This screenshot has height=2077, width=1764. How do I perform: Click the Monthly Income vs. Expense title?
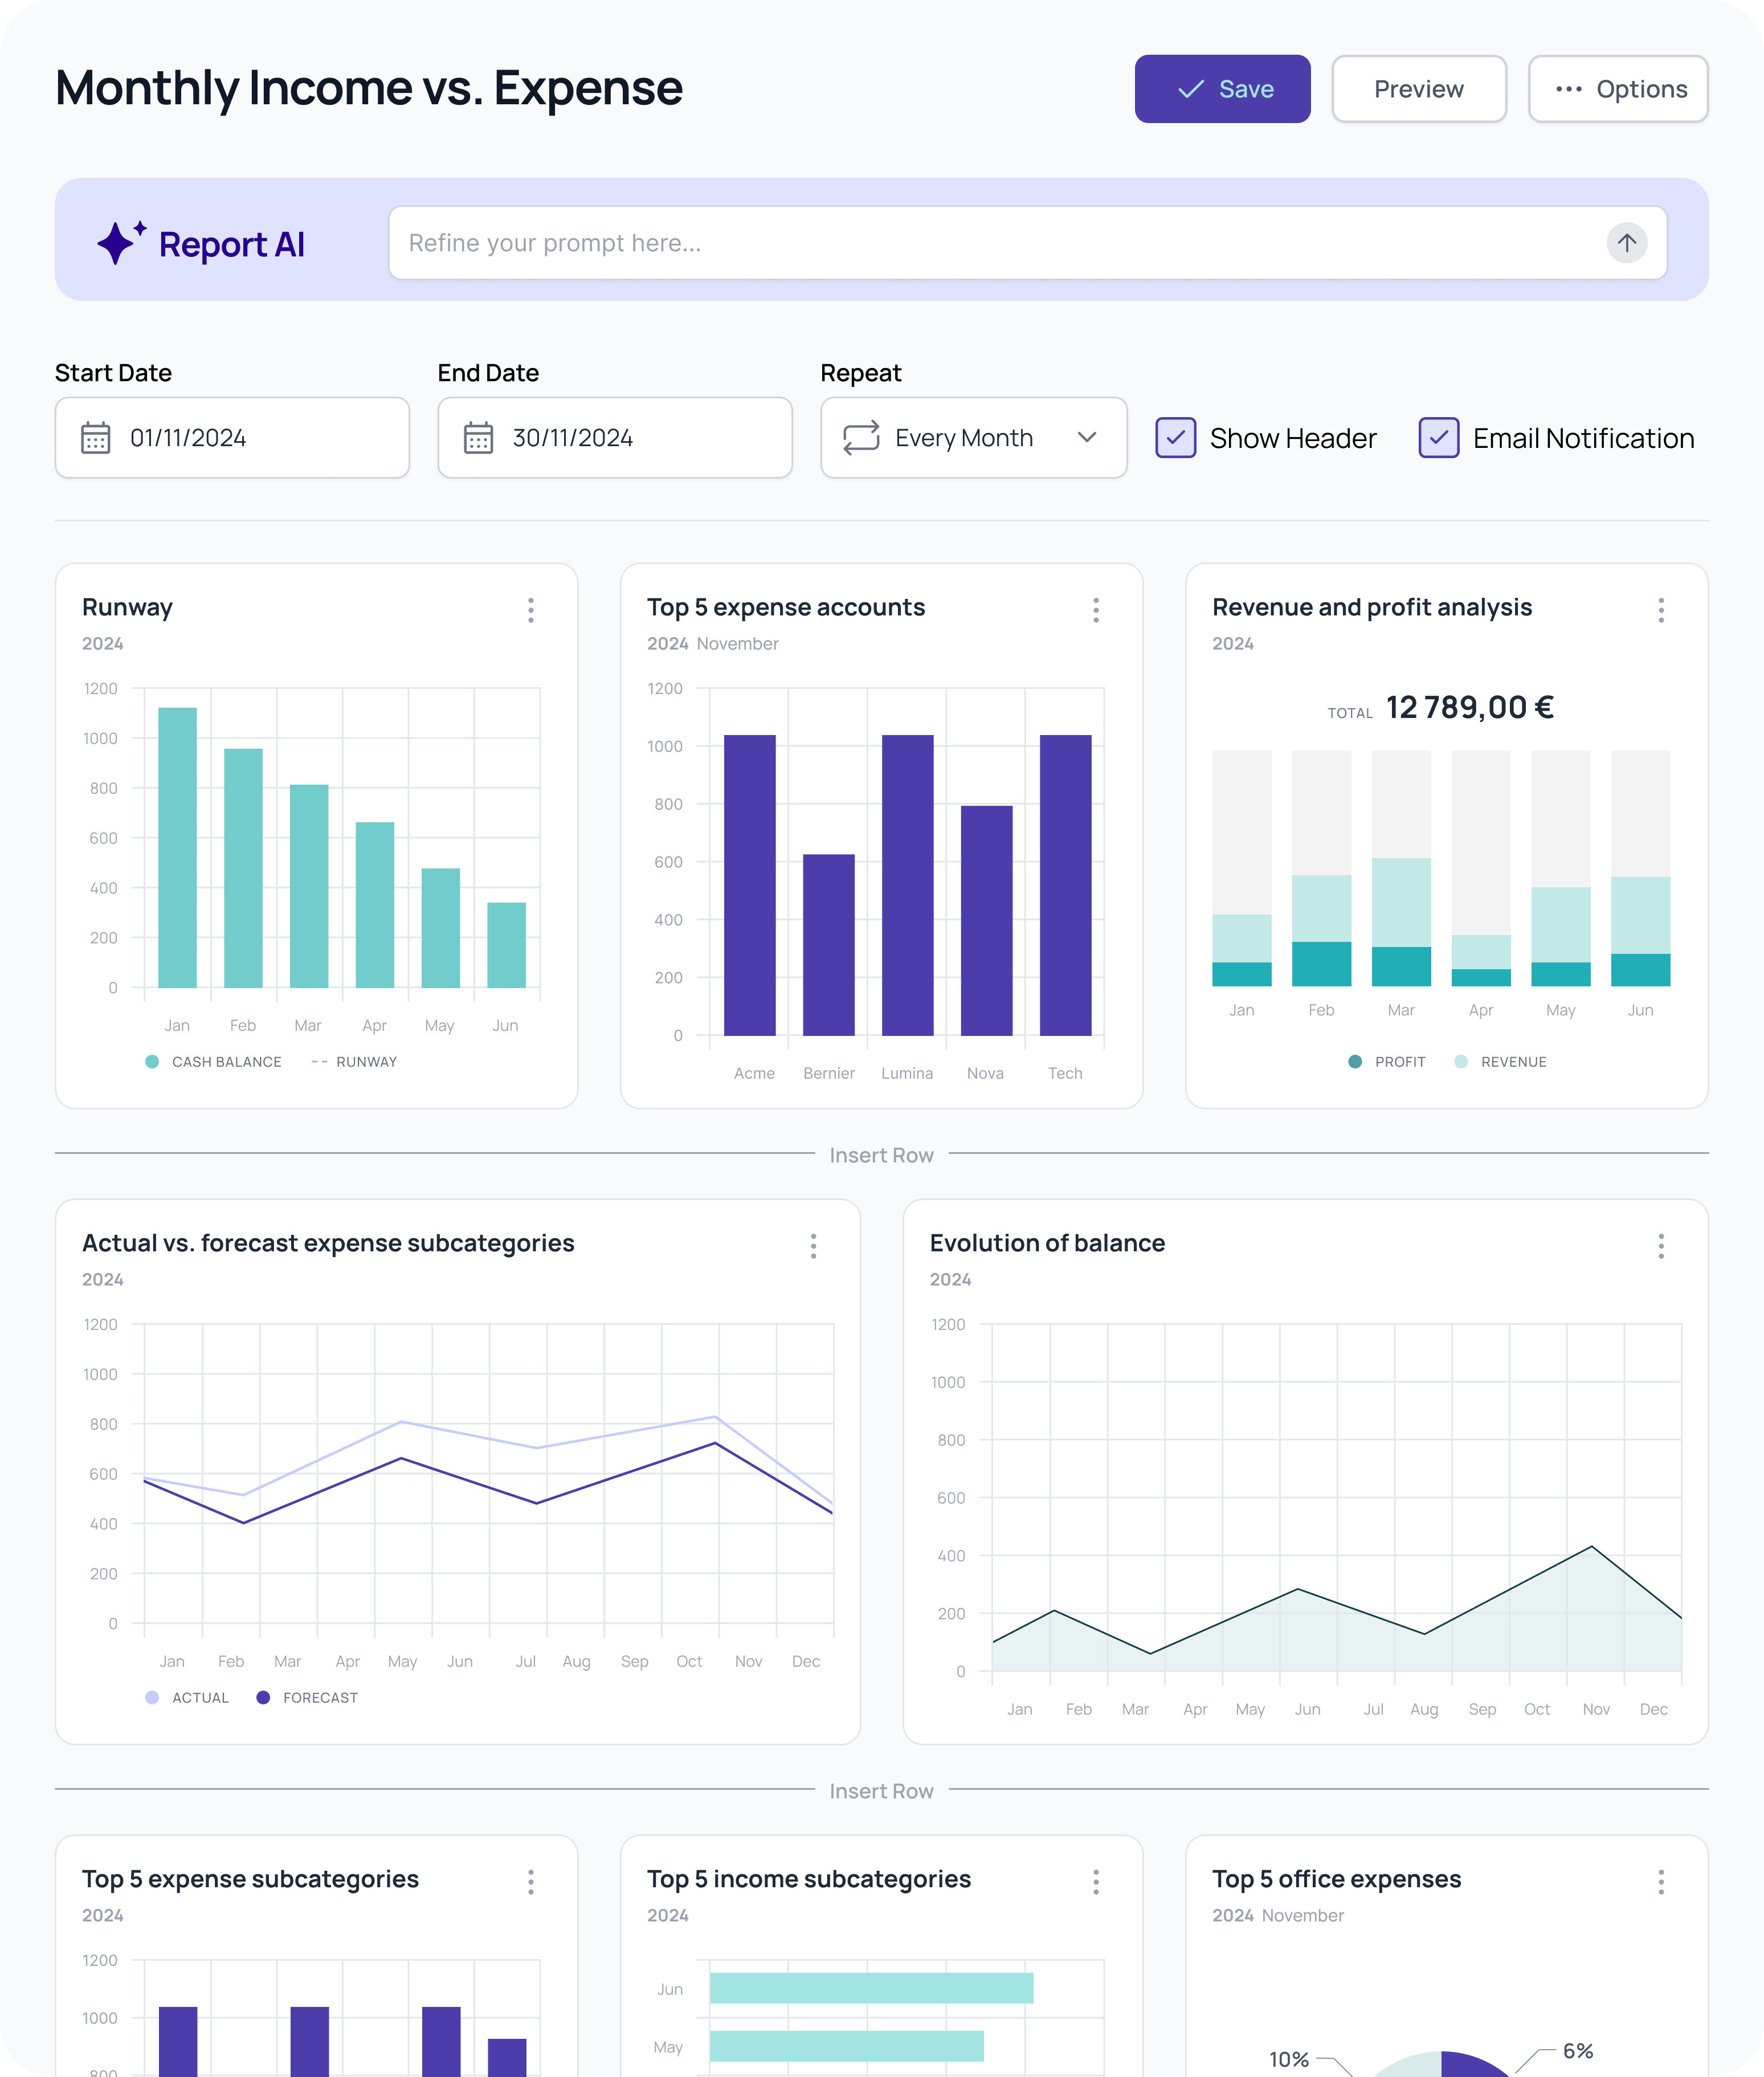coord(369,88)
